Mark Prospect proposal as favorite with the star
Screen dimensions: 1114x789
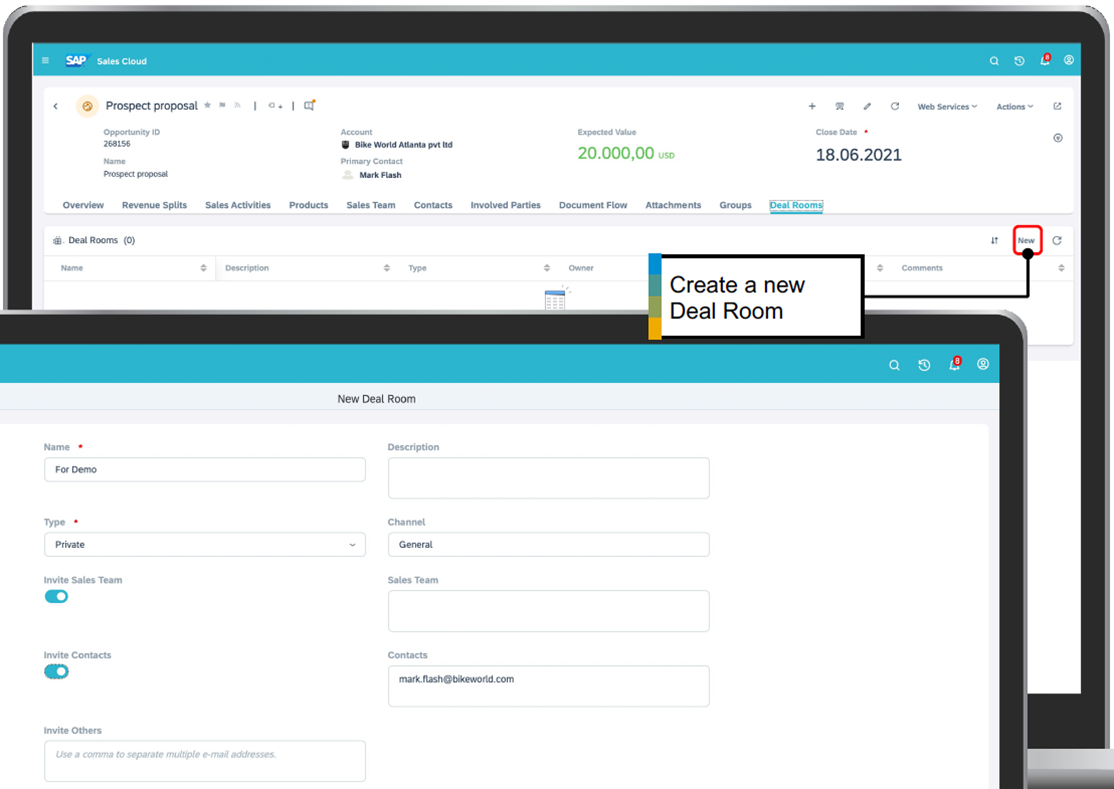coord(207,105)
